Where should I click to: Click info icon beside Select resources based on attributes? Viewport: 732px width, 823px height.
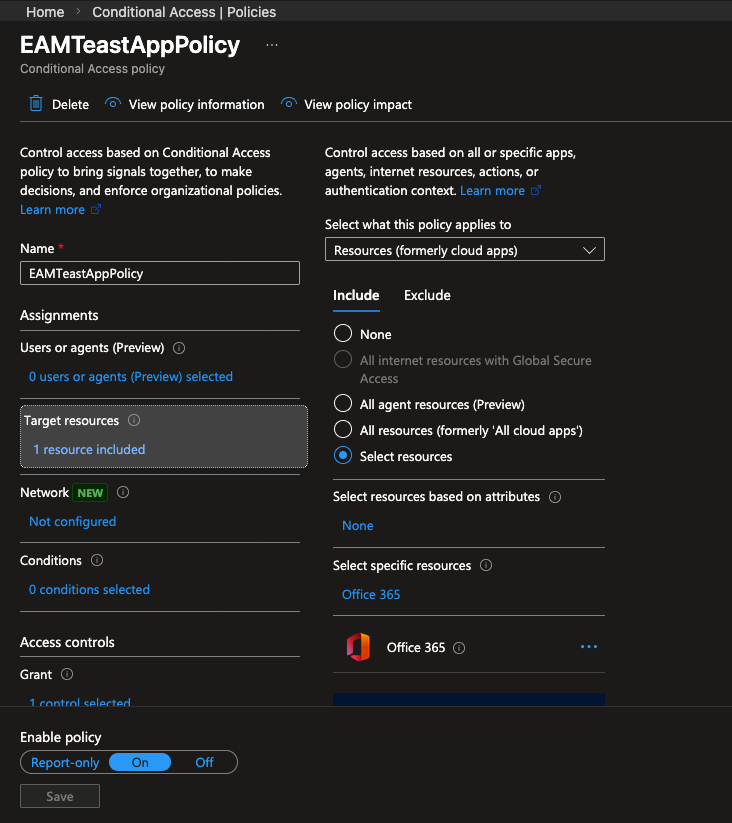click(555, 497)
